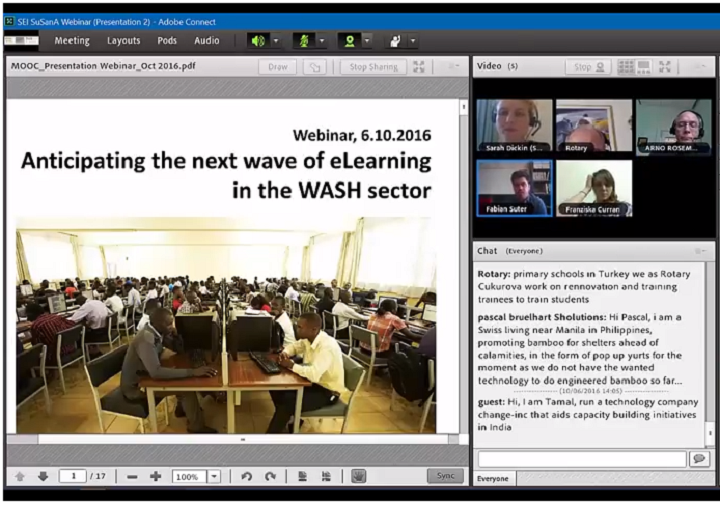This screenshot has height=506, width=720.
Task: Toggle the webcam icon in top toolbar
Action: pos(349,41)
